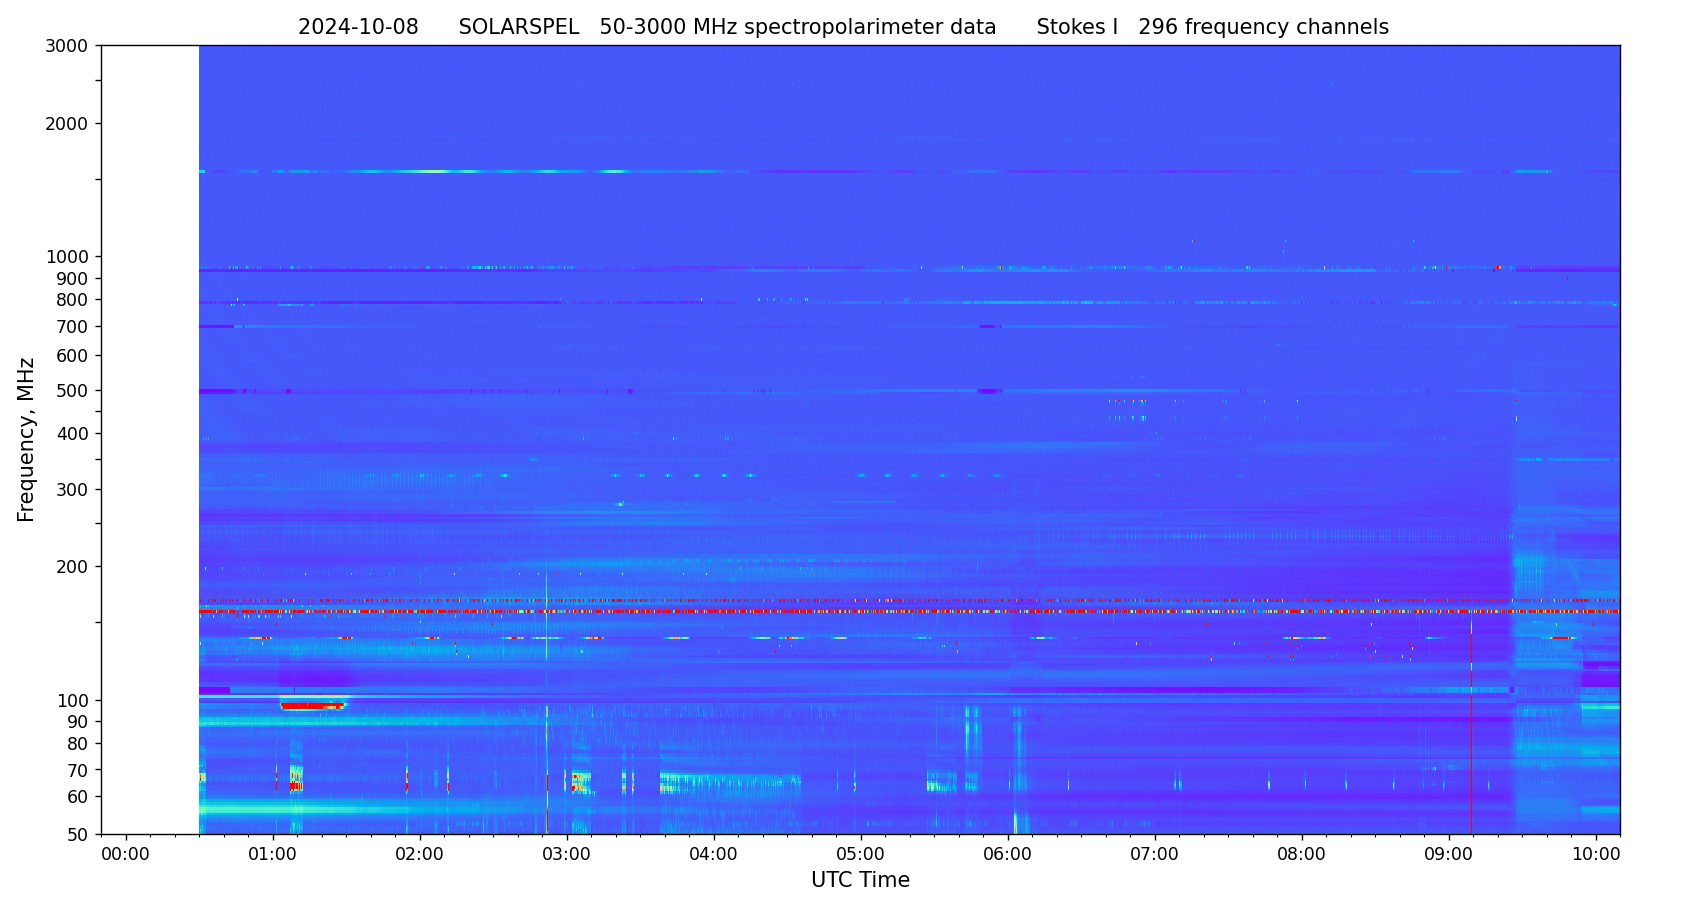The image size is (1687, 906).
Task: Click the 07:00 time tick label
Action: point(1155,854)
